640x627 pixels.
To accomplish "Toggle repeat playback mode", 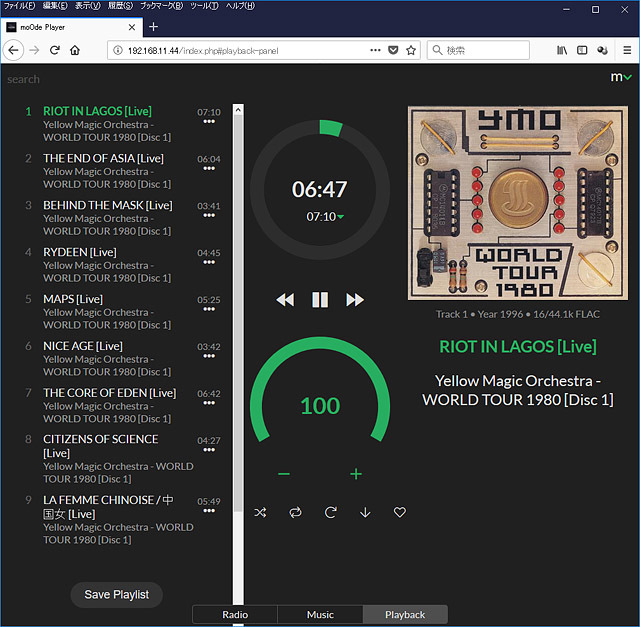I will point(295,512).
